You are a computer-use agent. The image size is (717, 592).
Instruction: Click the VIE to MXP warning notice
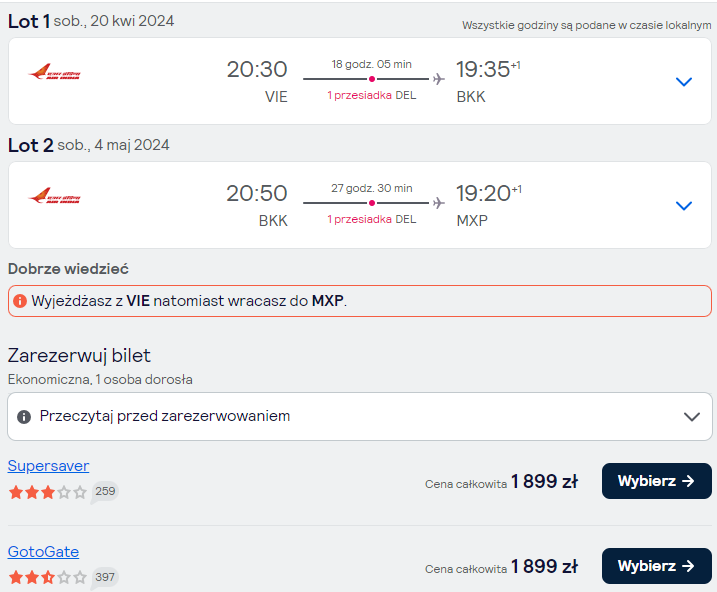point(360,301)
